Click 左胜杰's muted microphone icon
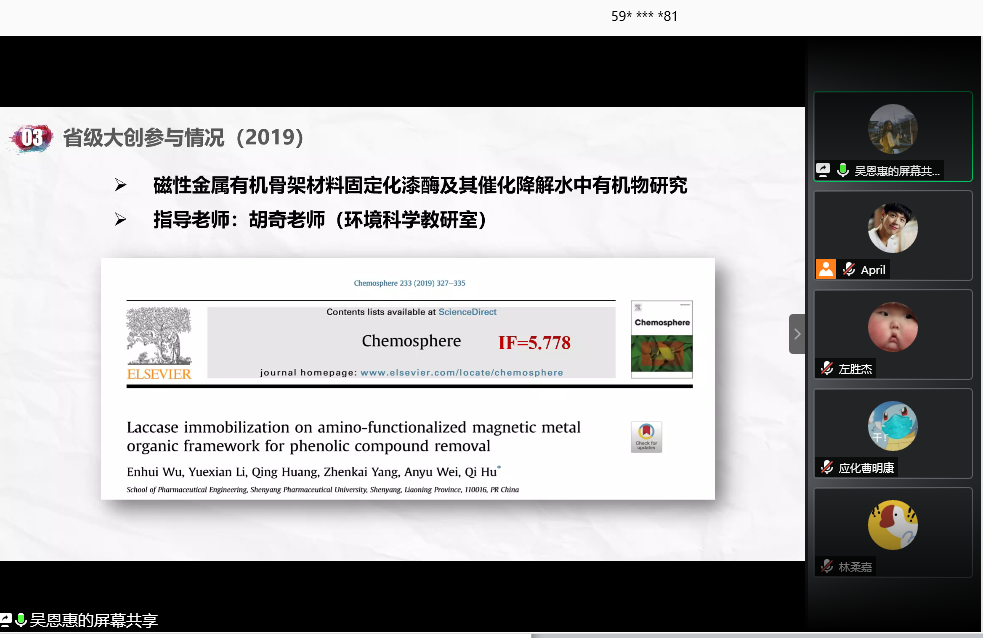983x638 pixels. coord(827,368)
